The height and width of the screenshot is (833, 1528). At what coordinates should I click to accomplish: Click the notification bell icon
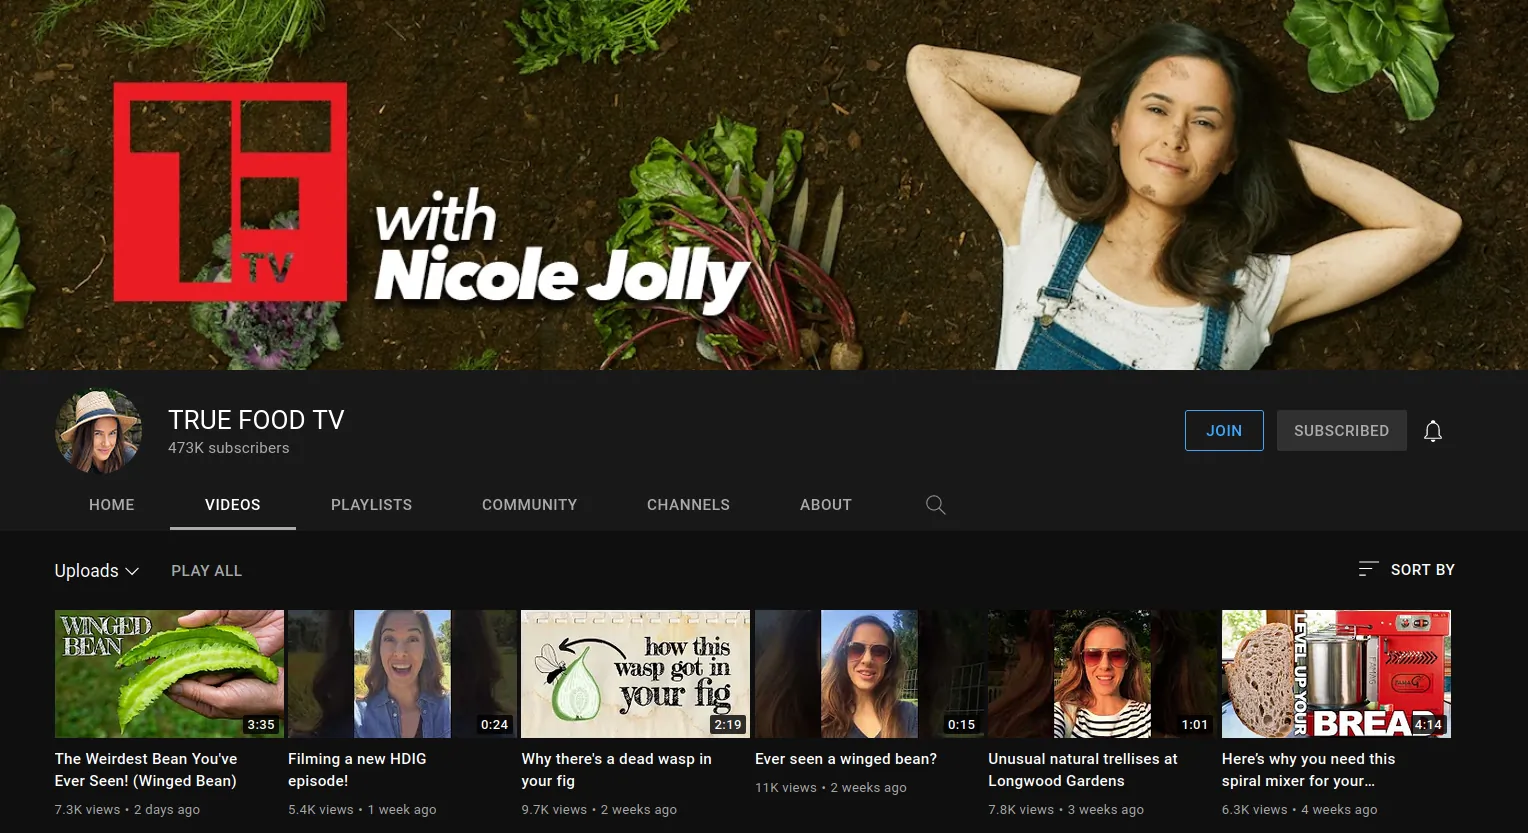[1432, 431]
